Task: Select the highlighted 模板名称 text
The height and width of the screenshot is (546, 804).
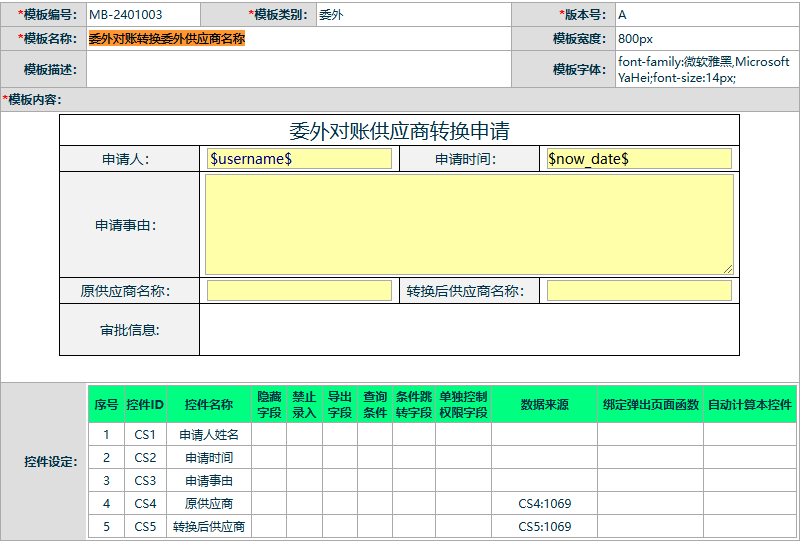Action: 167,39
